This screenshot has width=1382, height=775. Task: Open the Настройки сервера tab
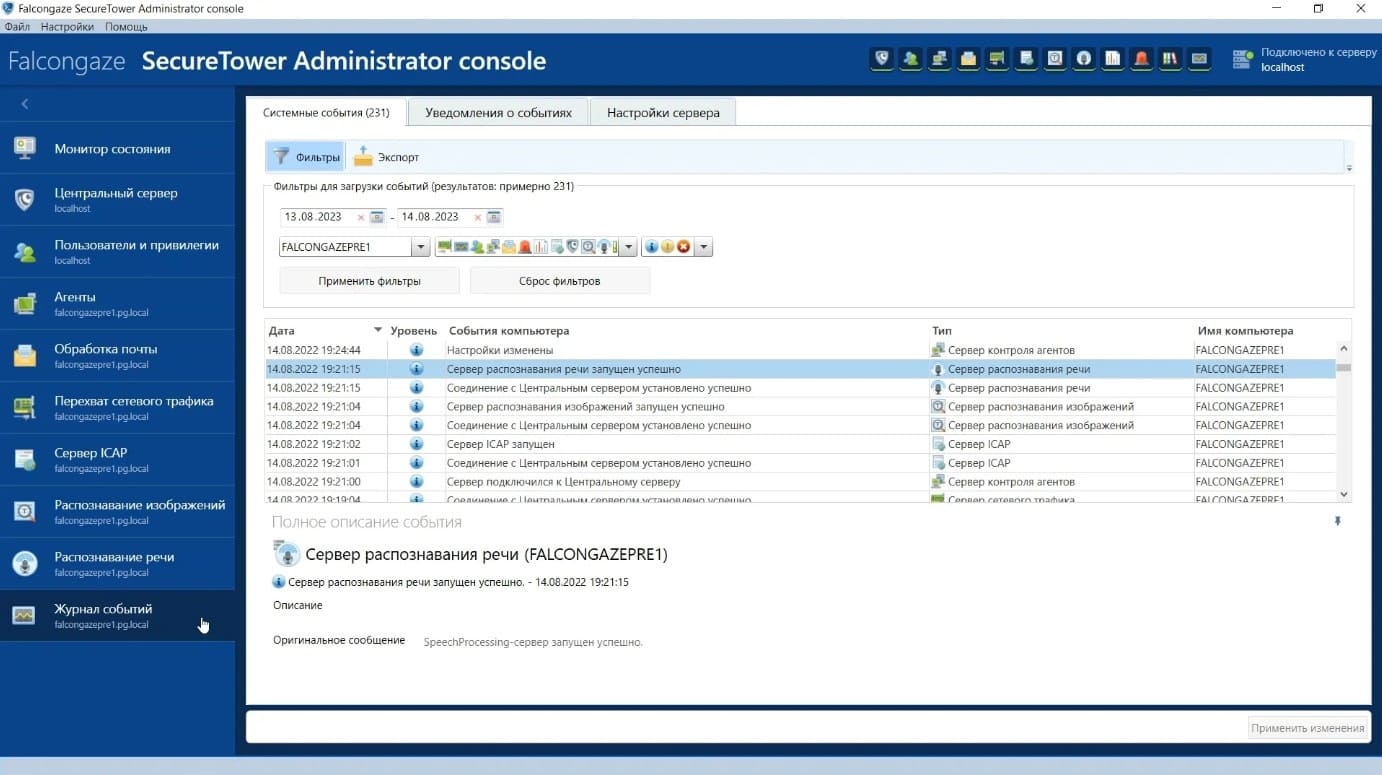click(662, 113)
